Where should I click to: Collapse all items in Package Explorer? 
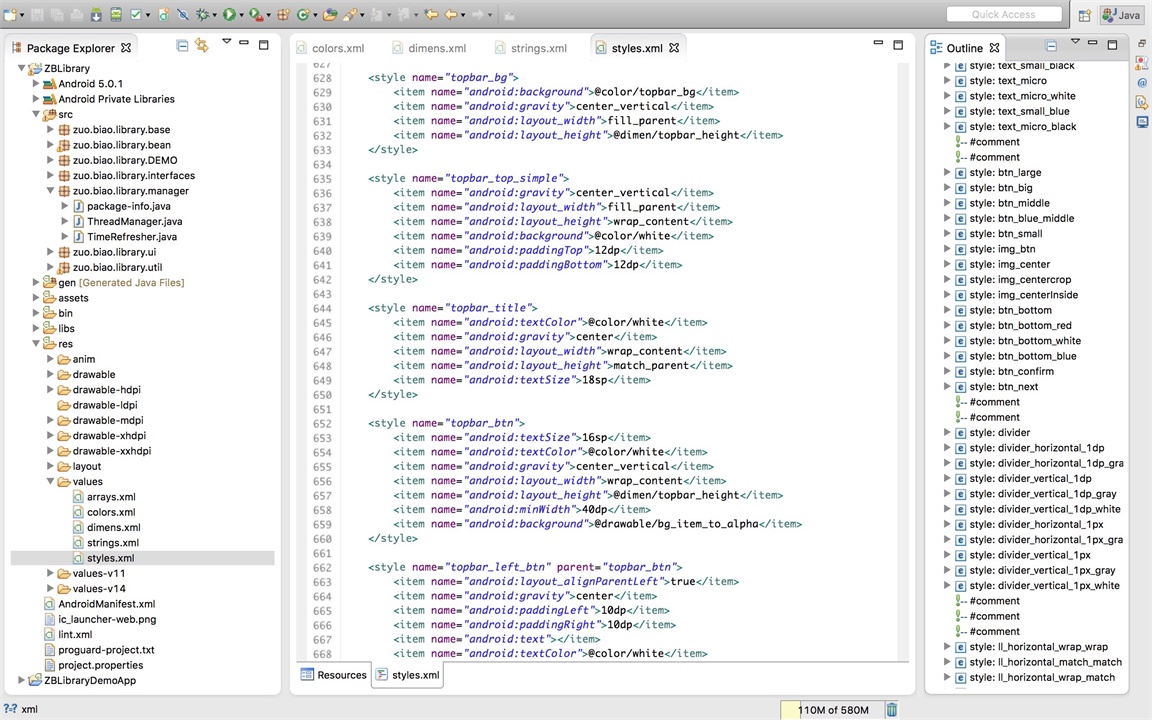click(x=182, y=46)
